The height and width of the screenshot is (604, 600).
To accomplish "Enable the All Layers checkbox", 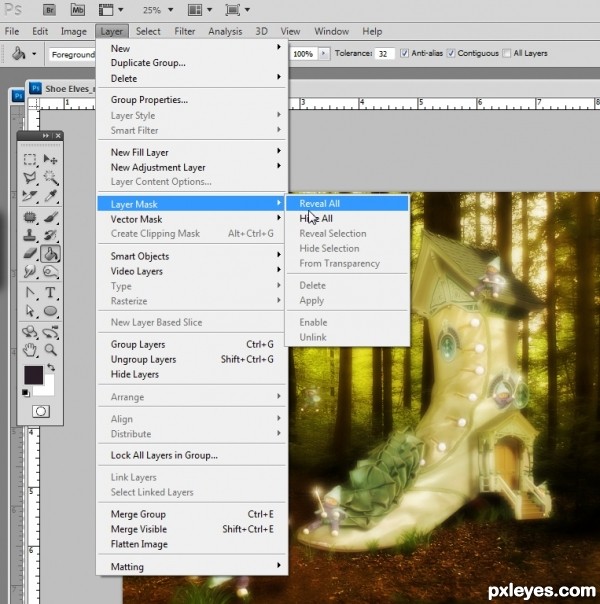I will 507,53.
